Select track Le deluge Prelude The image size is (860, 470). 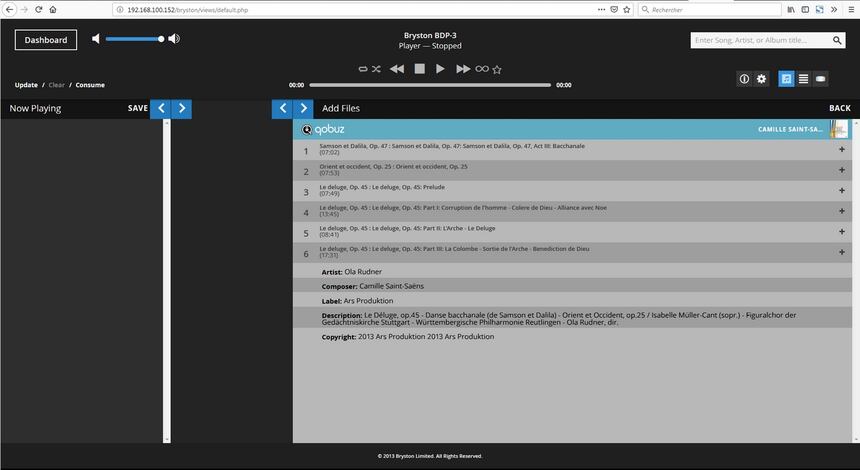(x=572, y=191)
